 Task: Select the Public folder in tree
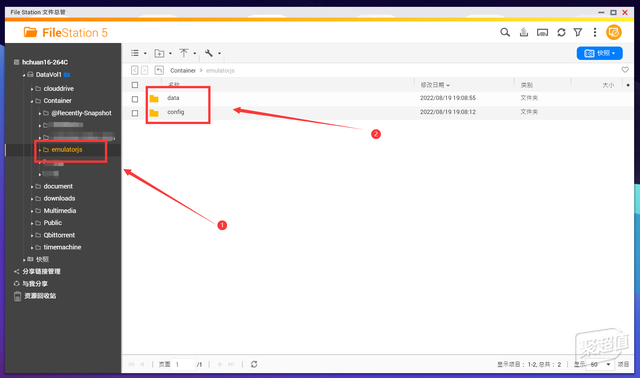(53, 223)
